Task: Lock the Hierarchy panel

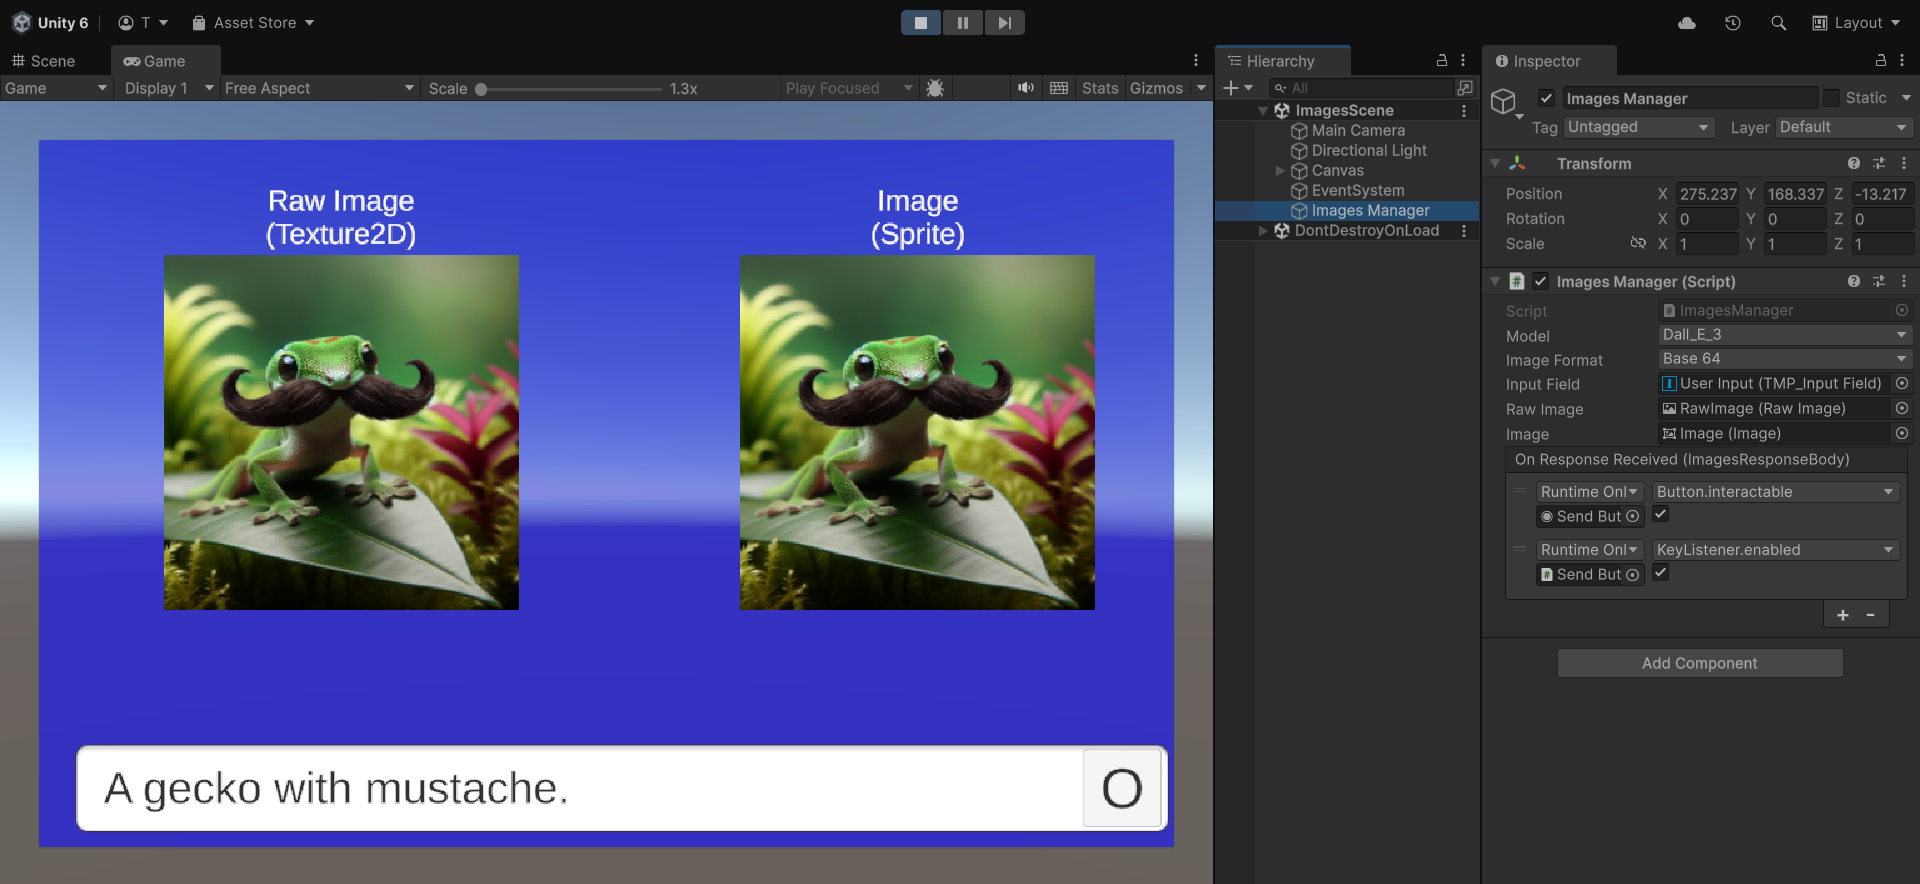Action: tap(1442, 61)
